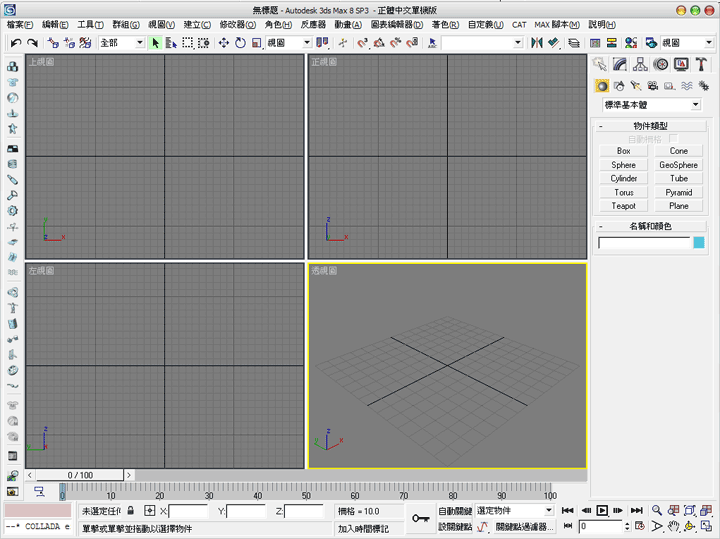This screenshot has height=539, width=720.
Task: Open the Hierarchy command panel tab
Action: click(x=640, y=64)
